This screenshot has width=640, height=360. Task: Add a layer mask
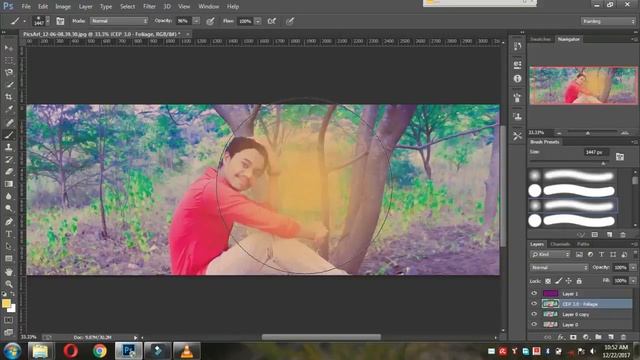(573, 337)
